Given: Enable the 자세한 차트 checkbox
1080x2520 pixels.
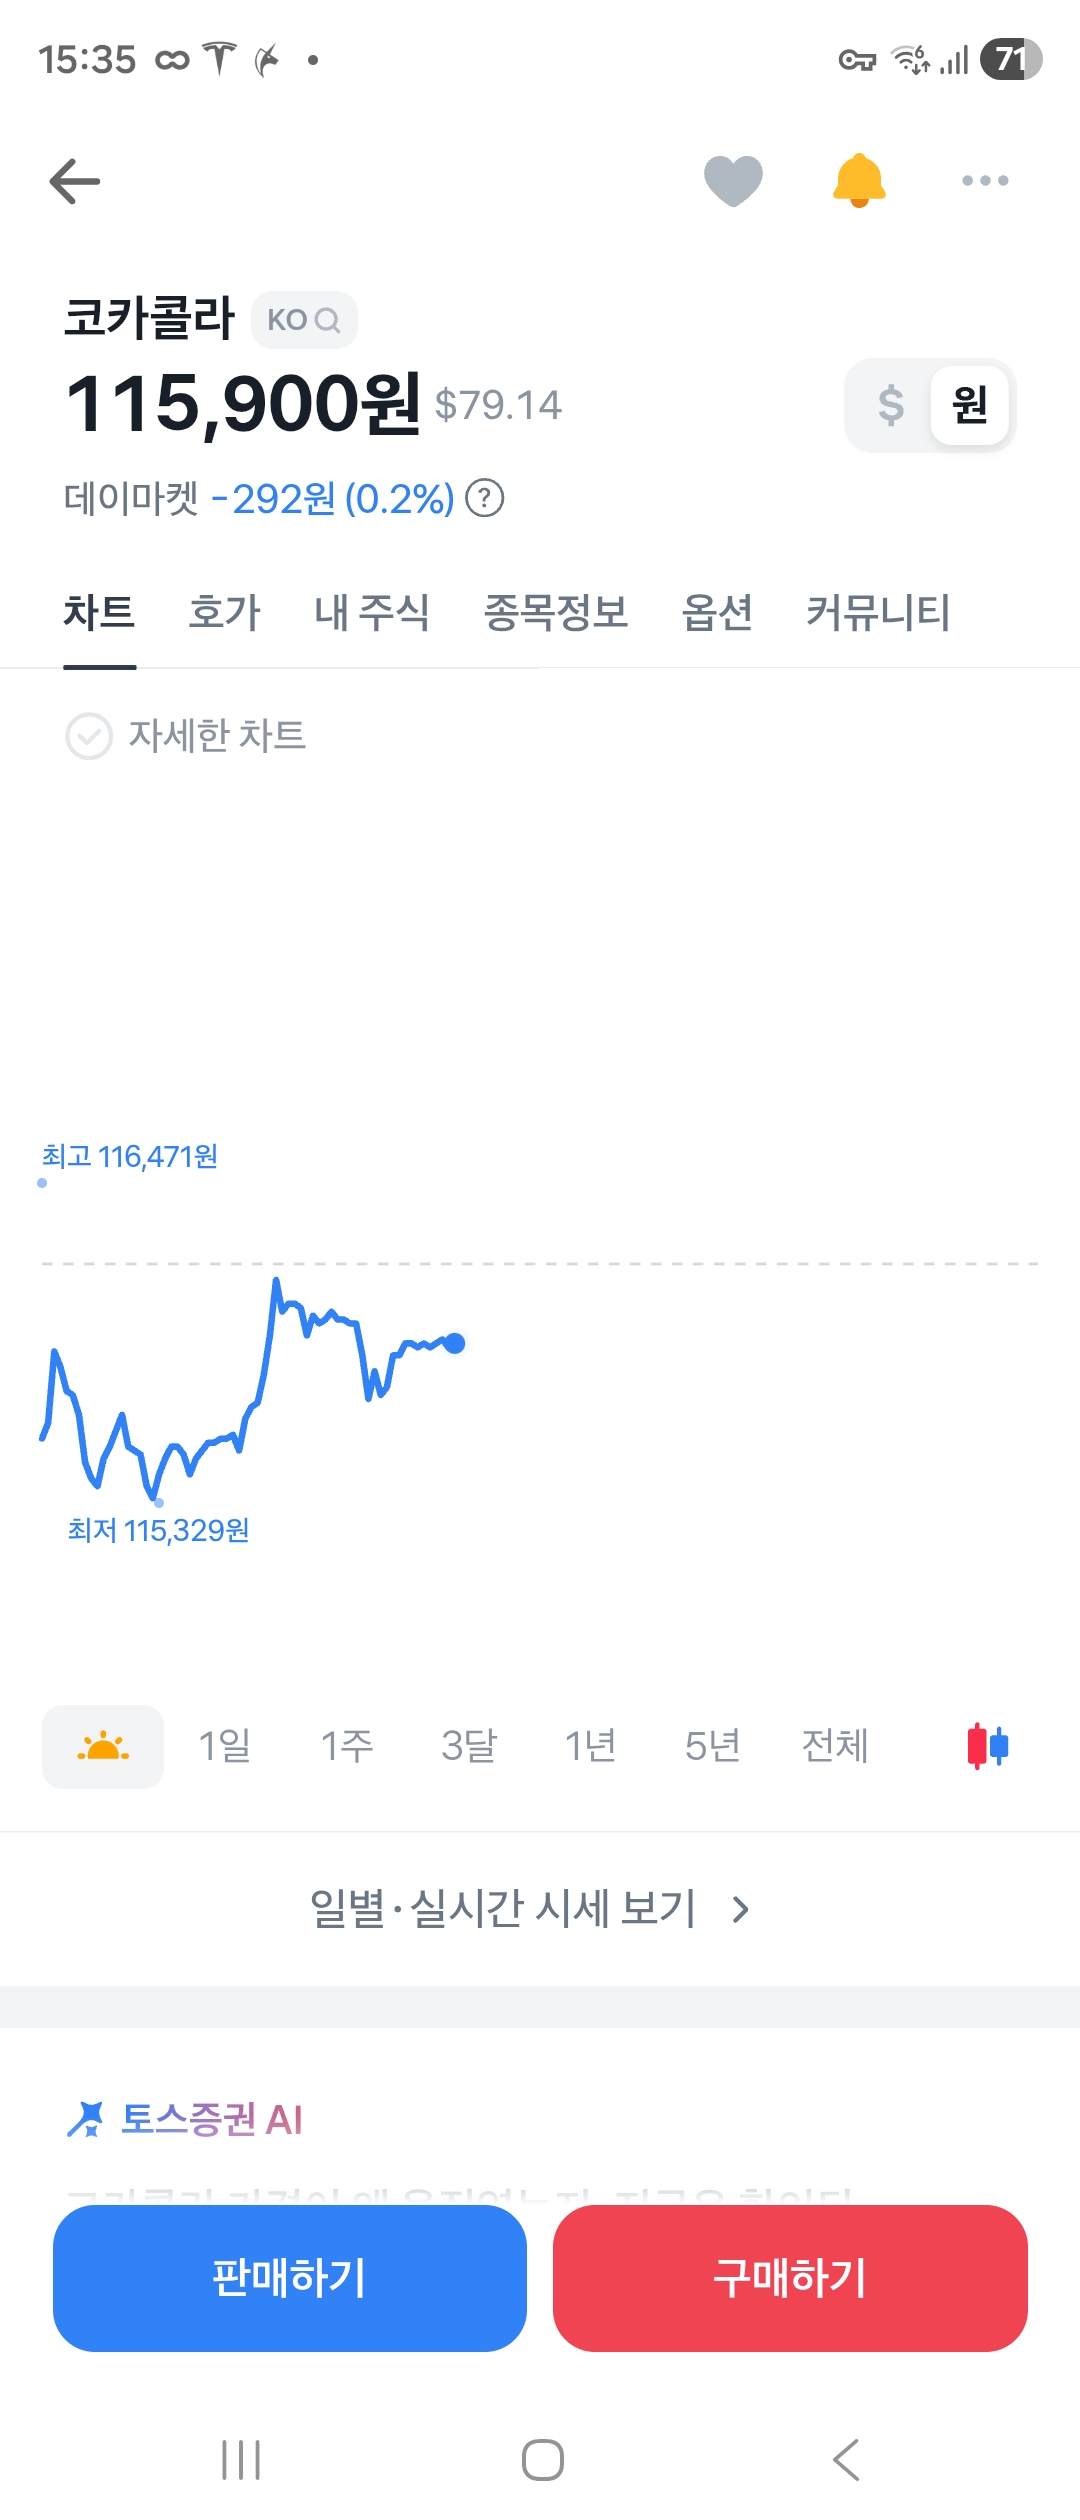Looking at the screenshot, I should point(89,736).
